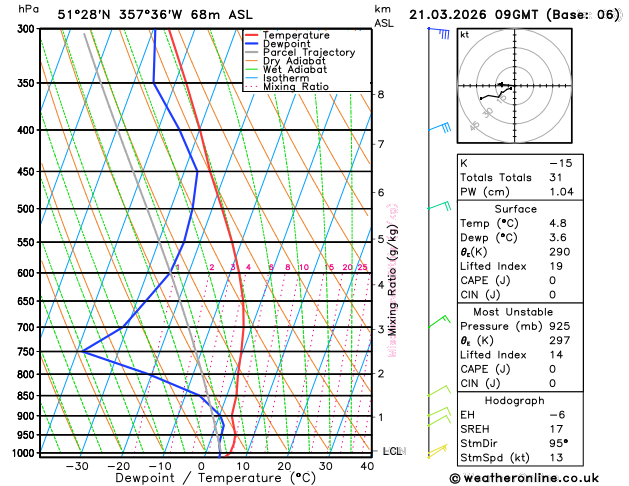Image resolution: width=629 pixels, height=486 pixels.
Task: Click the PW (cm) value 1.04
Action: 561,192
